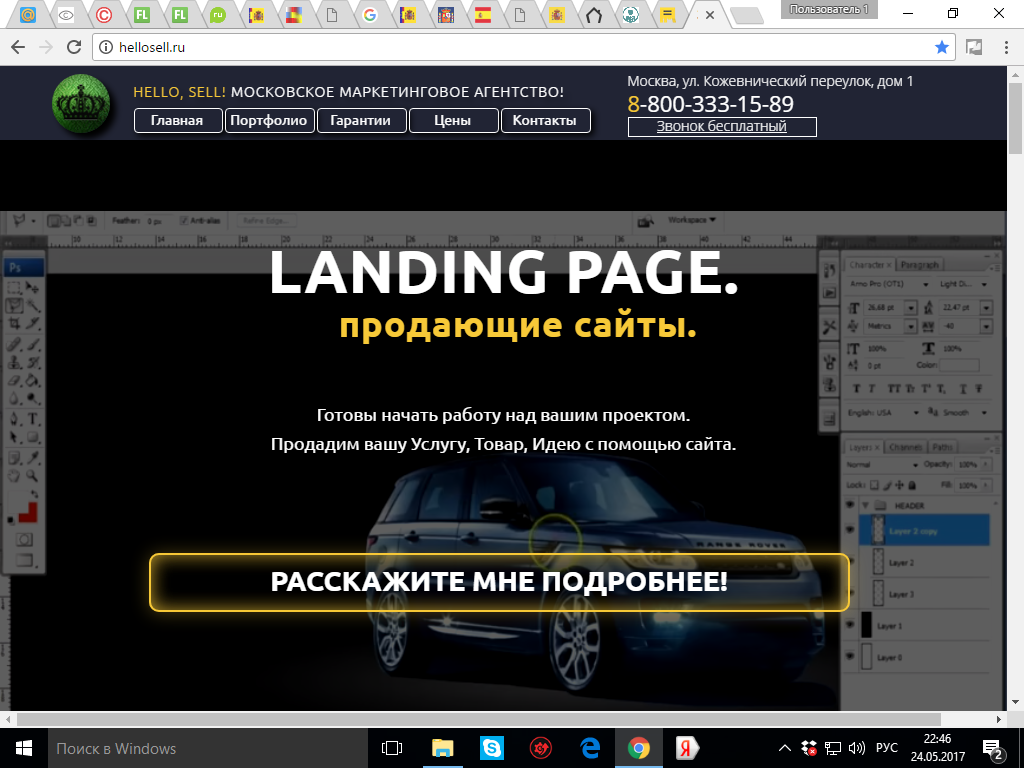View site information icon beside the URL
The image size is (1024, 768).
[x=106, y=47]
